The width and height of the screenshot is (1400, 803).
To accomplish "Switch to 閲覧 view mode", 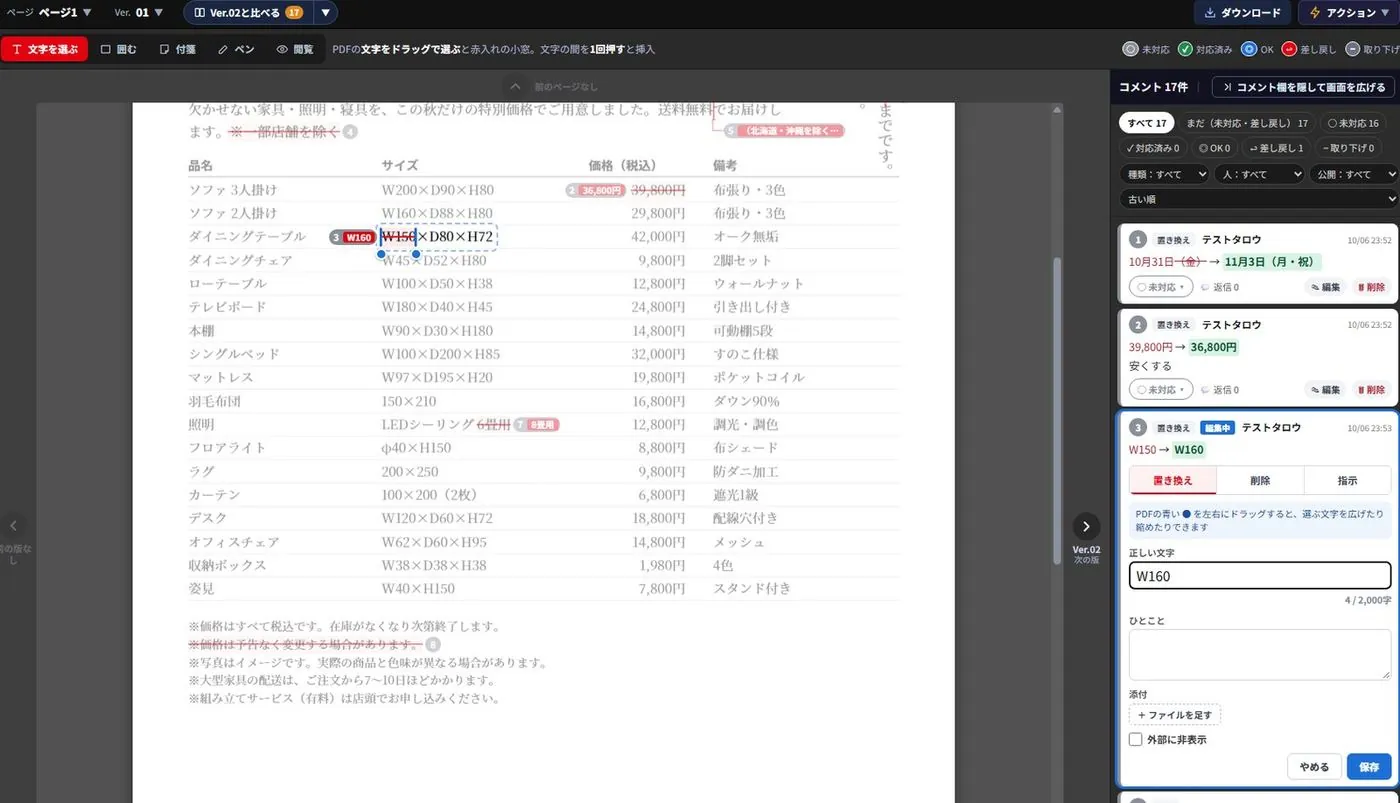I will tap(295, 49).
